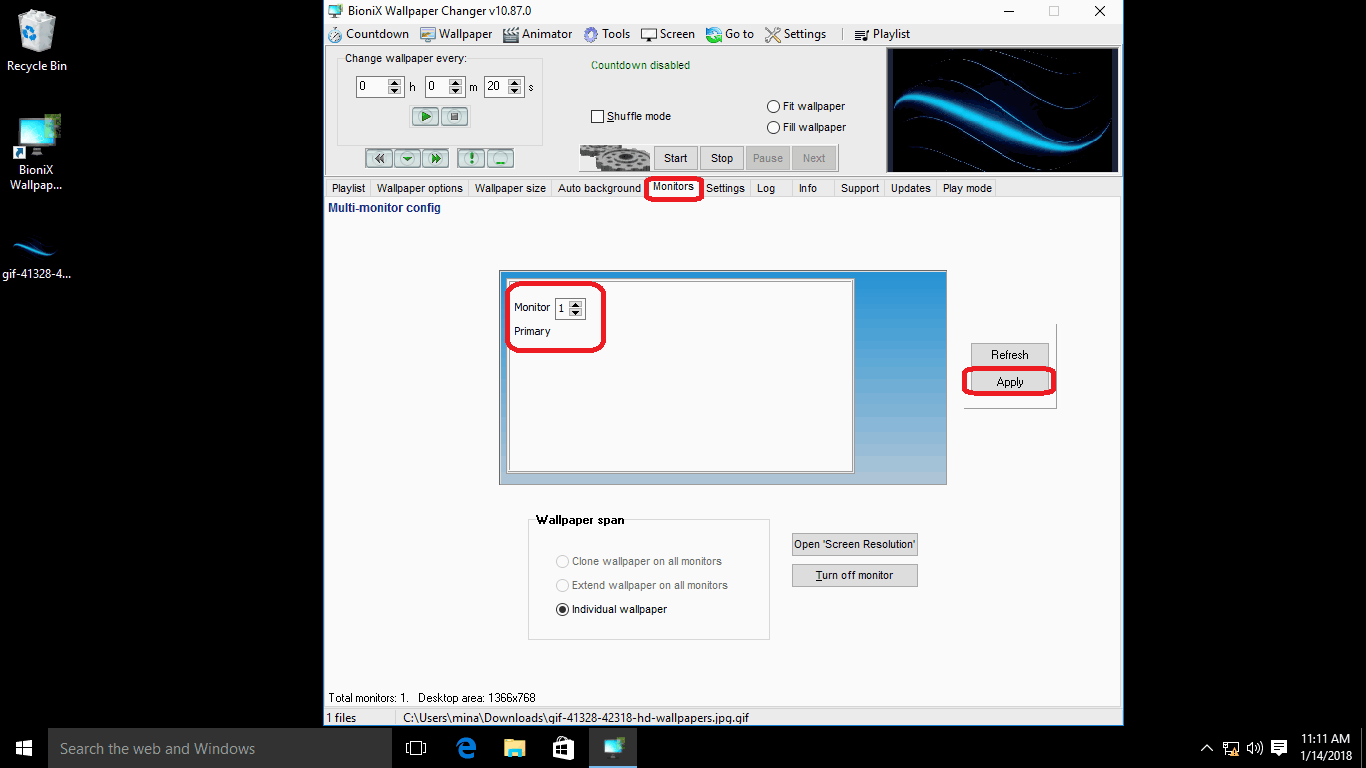Click the Refresh button
The image size is (1366, 768).
[x=1010, y=355]
